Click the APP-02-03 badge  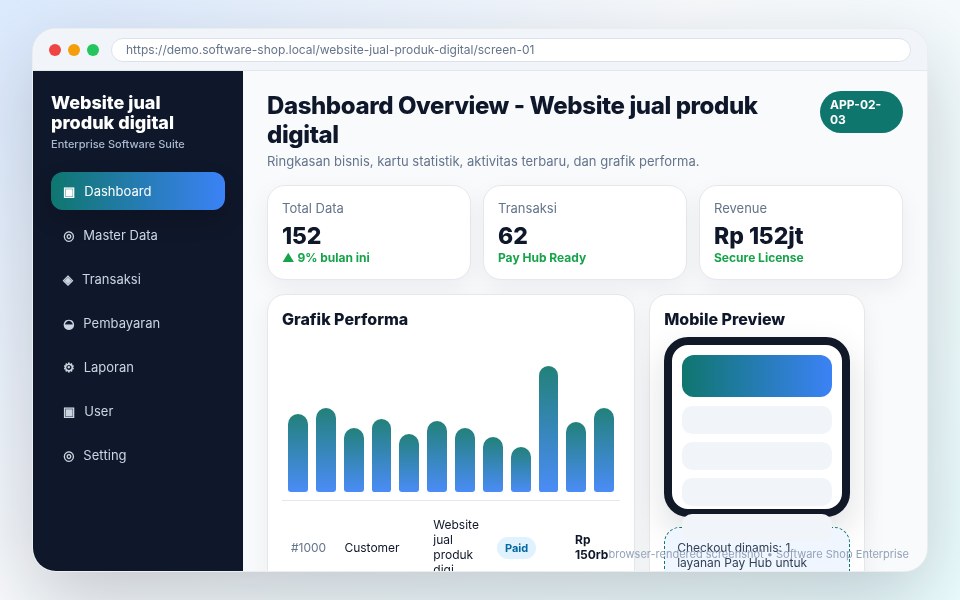(861, 112)
